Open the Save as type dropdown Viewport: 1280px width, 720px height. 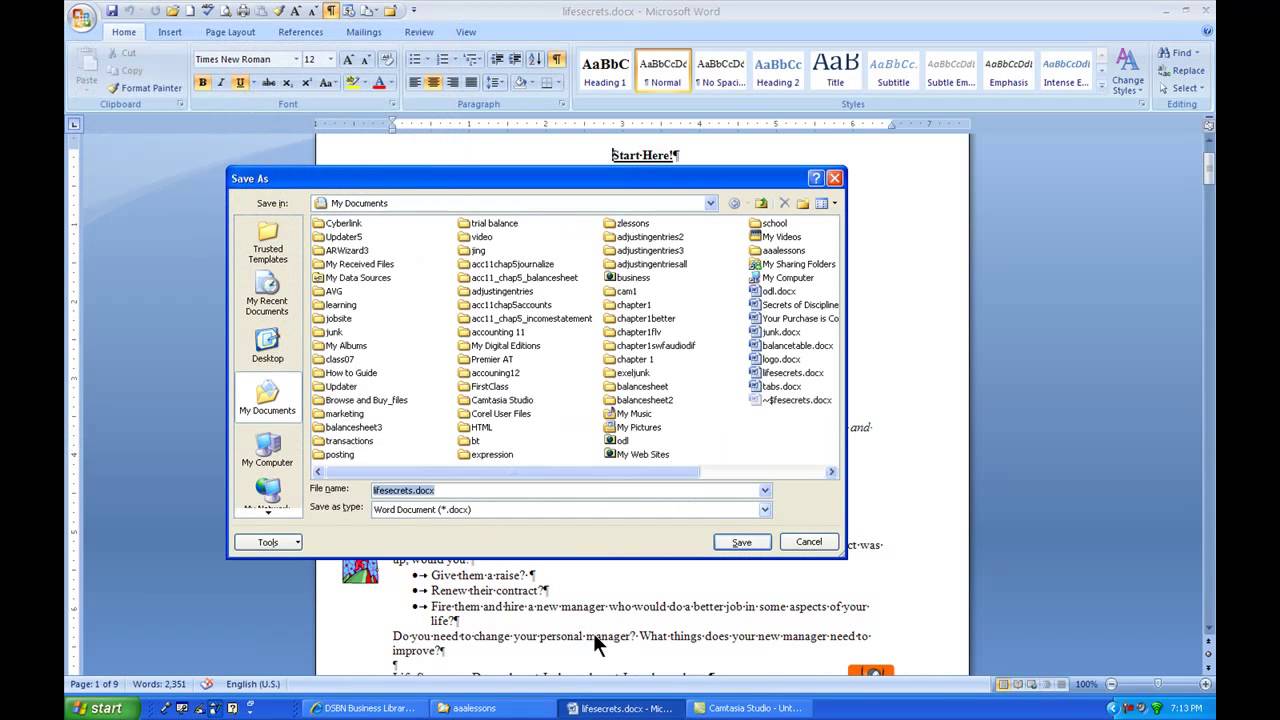click(x=765, y=509)
